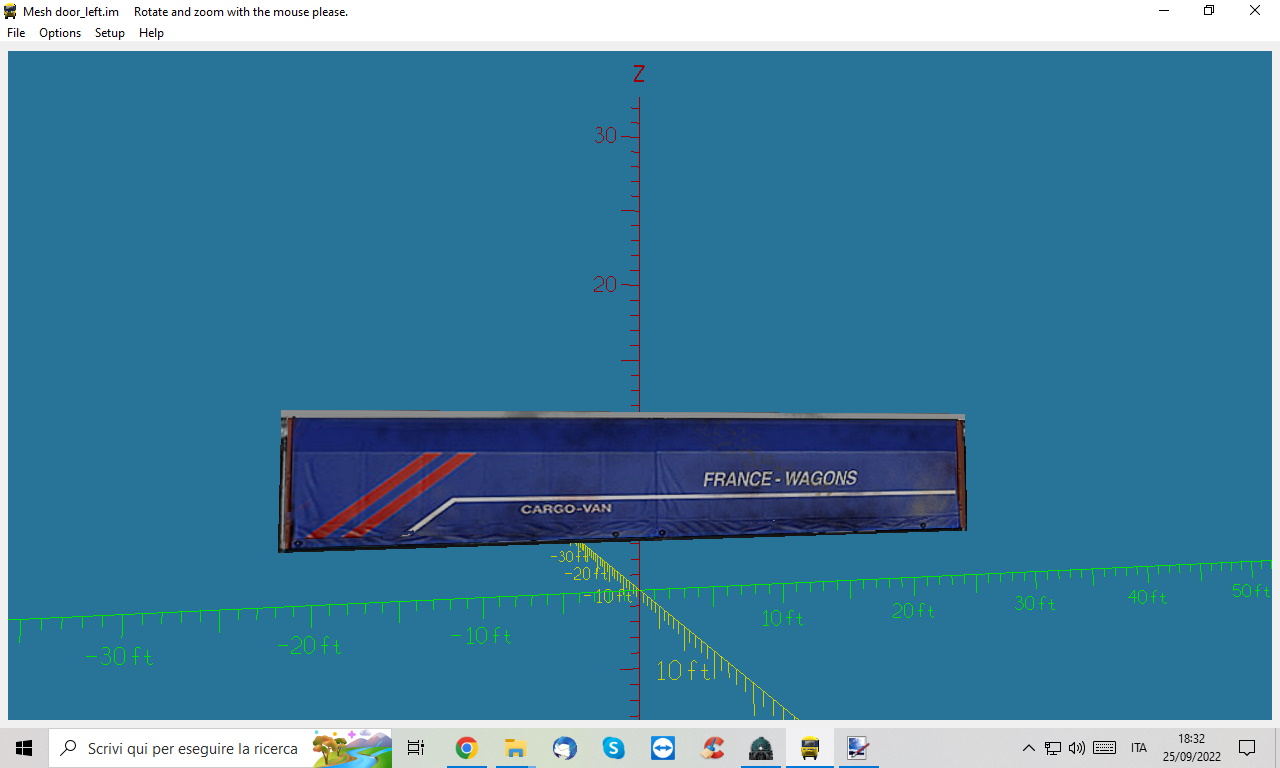
Task: Open the notification center icon
Action: 1247,748
